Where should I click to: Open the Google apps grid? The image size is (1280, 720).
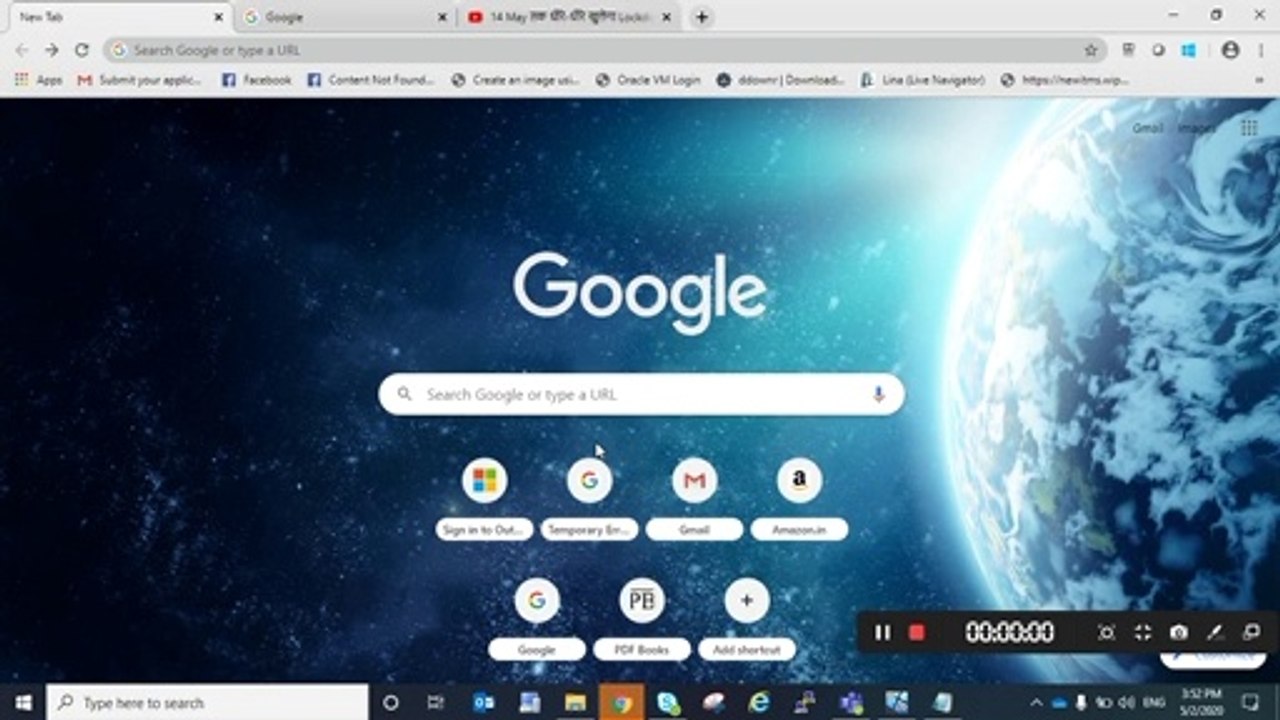coord(1249,128)
